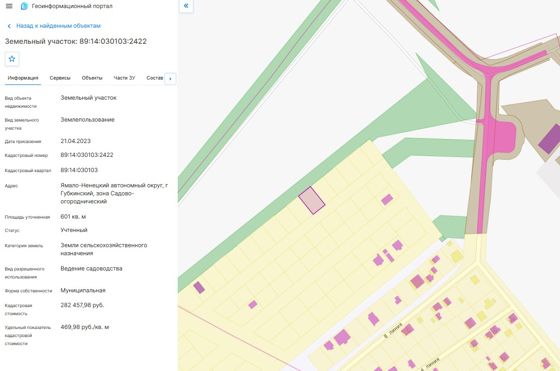
Task: Switch to the Сервисы tab
Action: pyautogui.click(x=60, y=78)
